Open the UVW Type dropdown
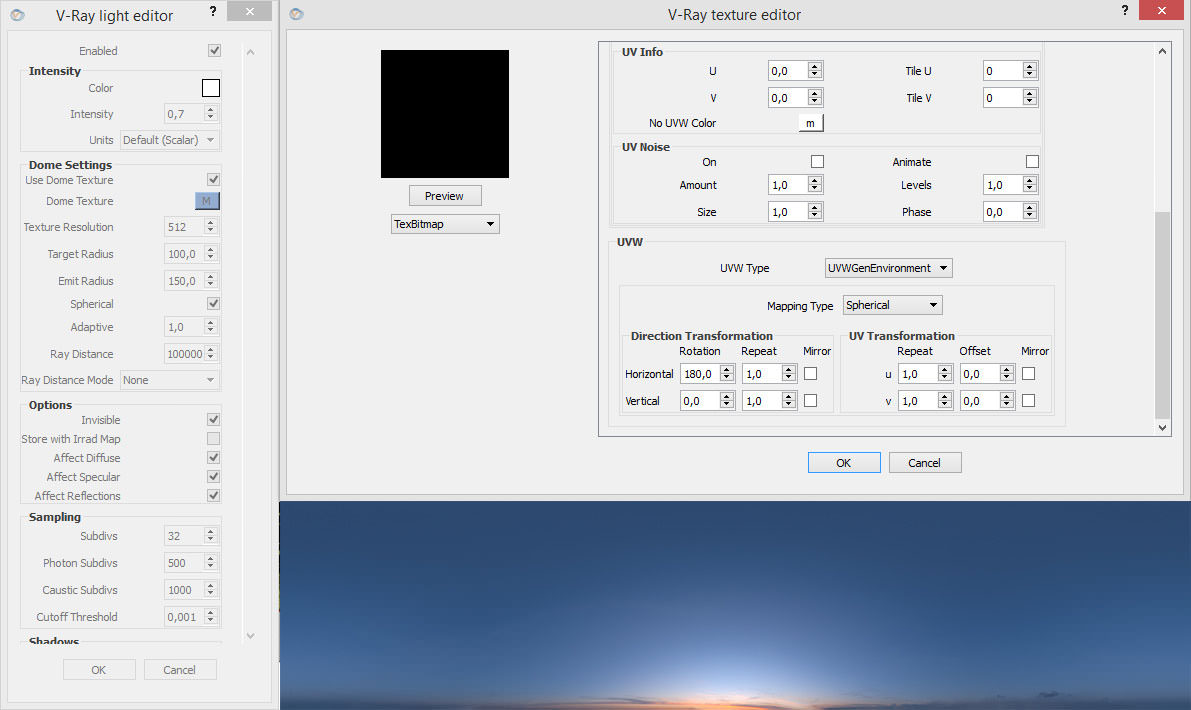Image resolution: width=1191 pixels, height=710 pixels. 888,268
